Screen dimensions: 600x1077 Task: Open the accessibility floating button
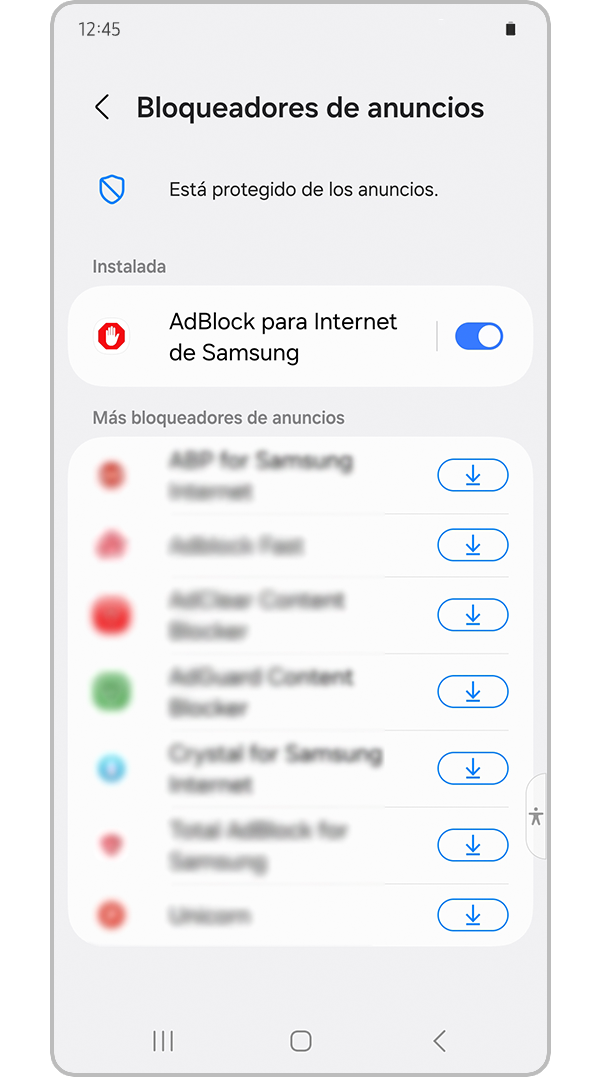(x=536, y=816)
